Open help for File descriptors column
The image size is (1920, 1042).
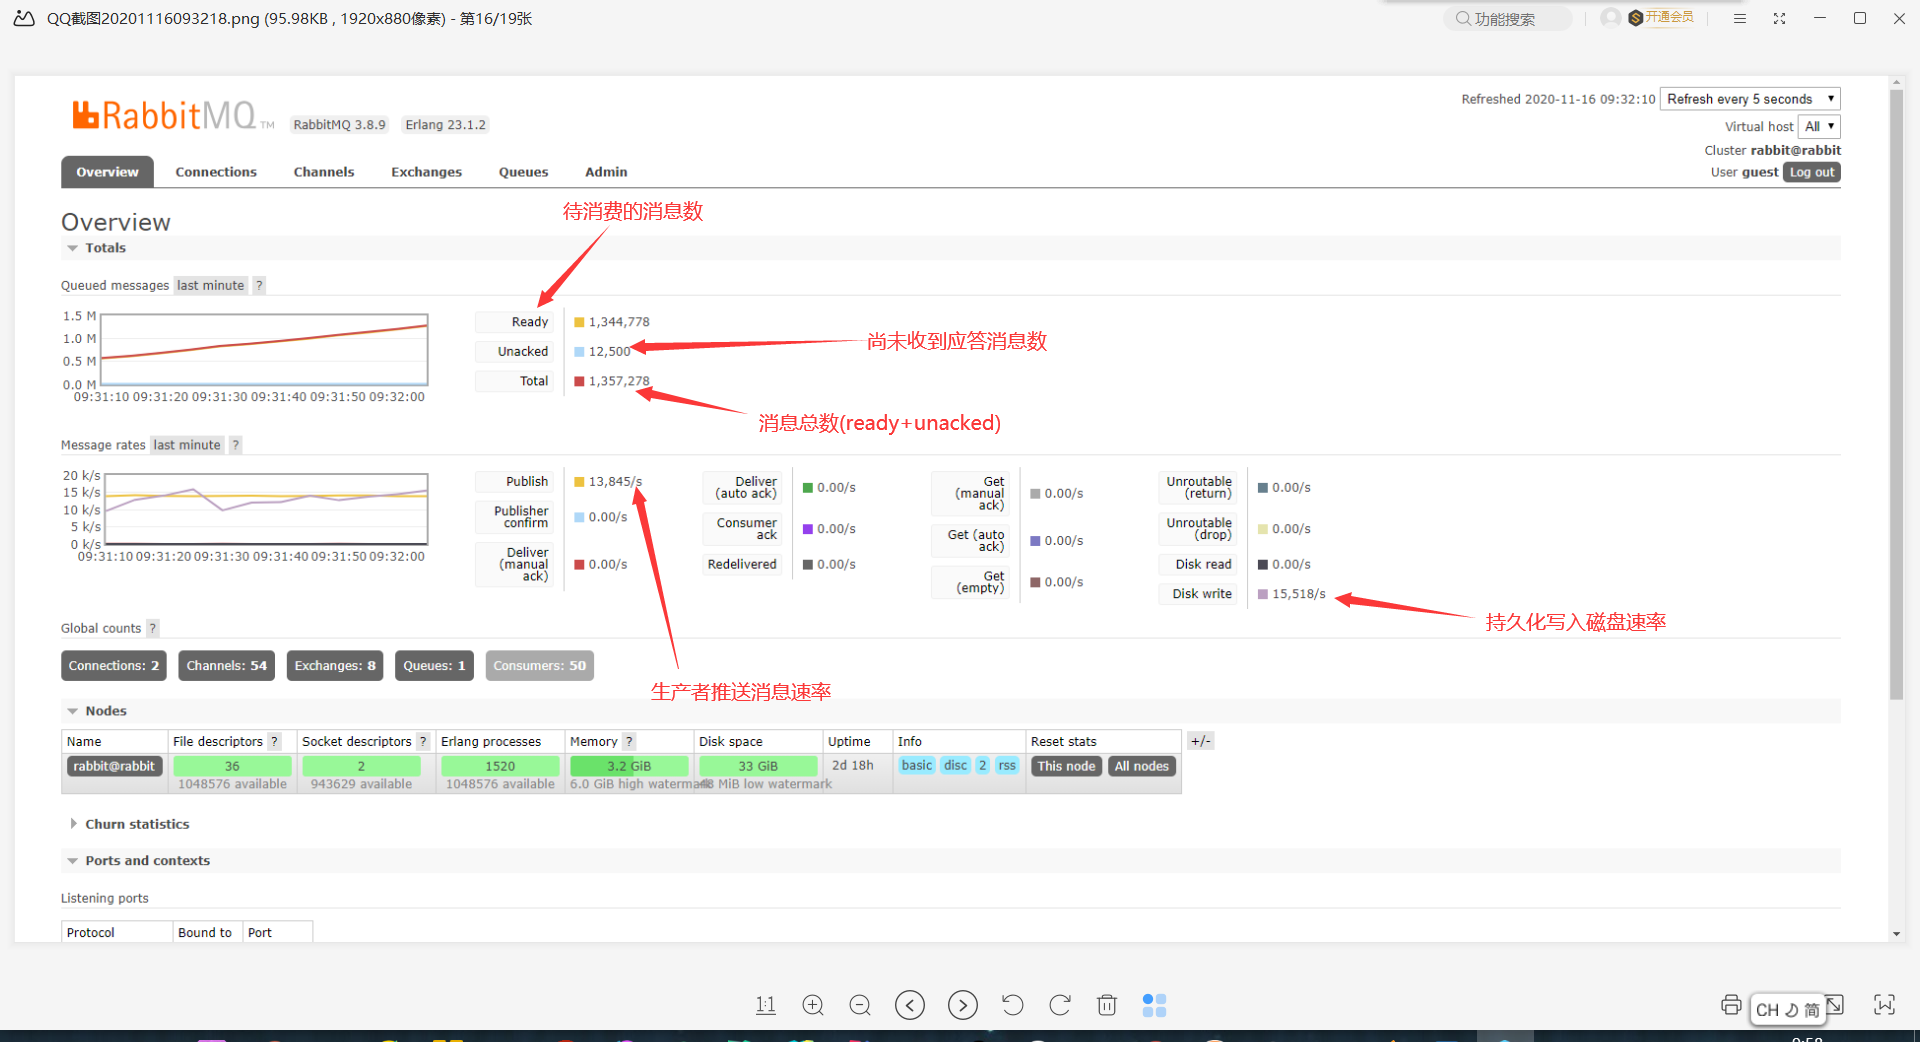click(x=275, y=741)
